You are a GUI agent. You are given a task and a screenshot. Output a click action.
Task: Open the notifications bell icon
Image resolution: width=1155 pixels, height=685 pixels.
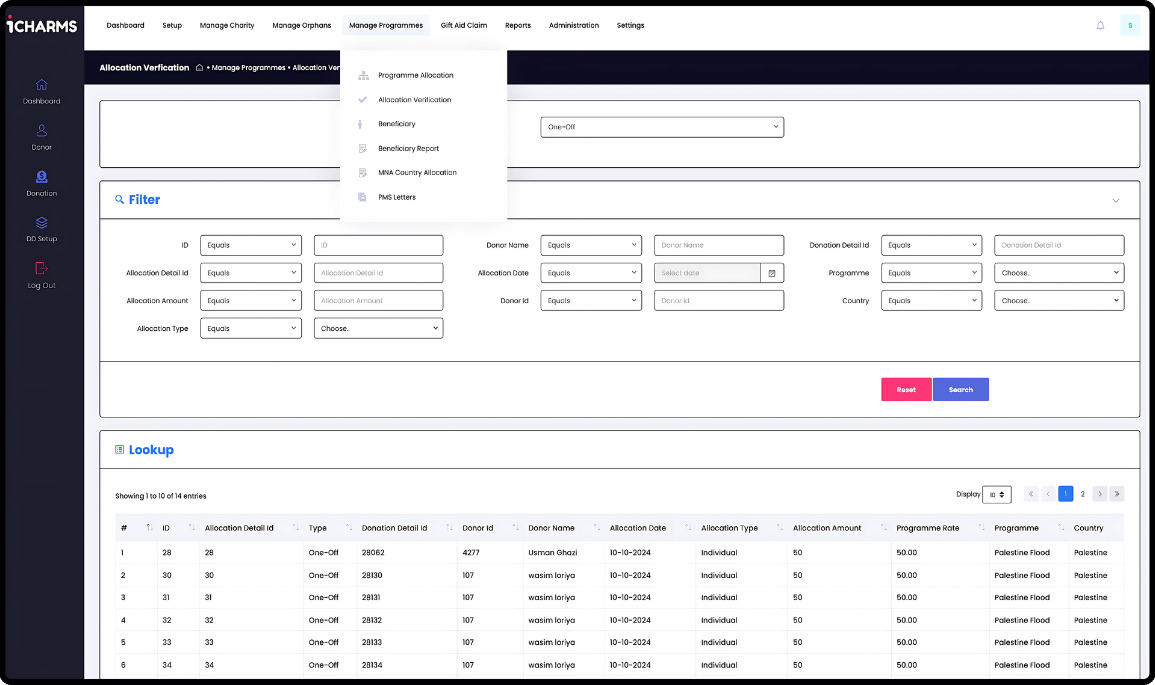pyautogui.click(x=1100, y=25)
